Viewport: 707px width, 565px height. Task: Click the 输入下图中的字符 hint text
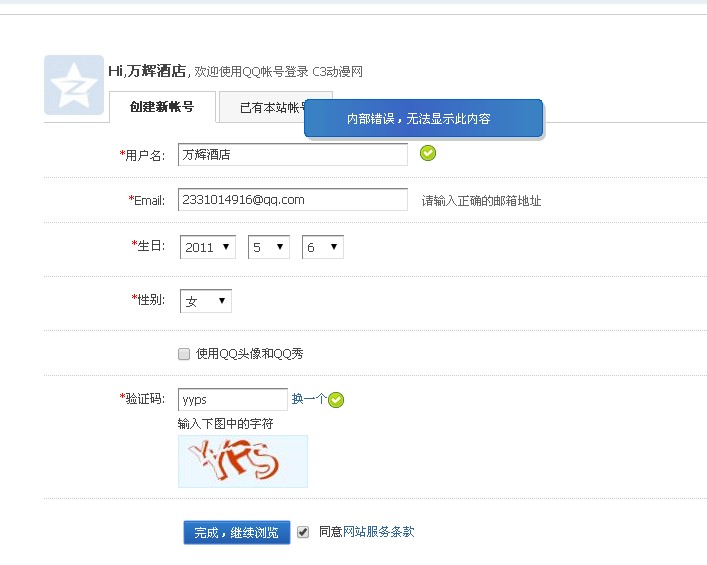click(225, 423)
